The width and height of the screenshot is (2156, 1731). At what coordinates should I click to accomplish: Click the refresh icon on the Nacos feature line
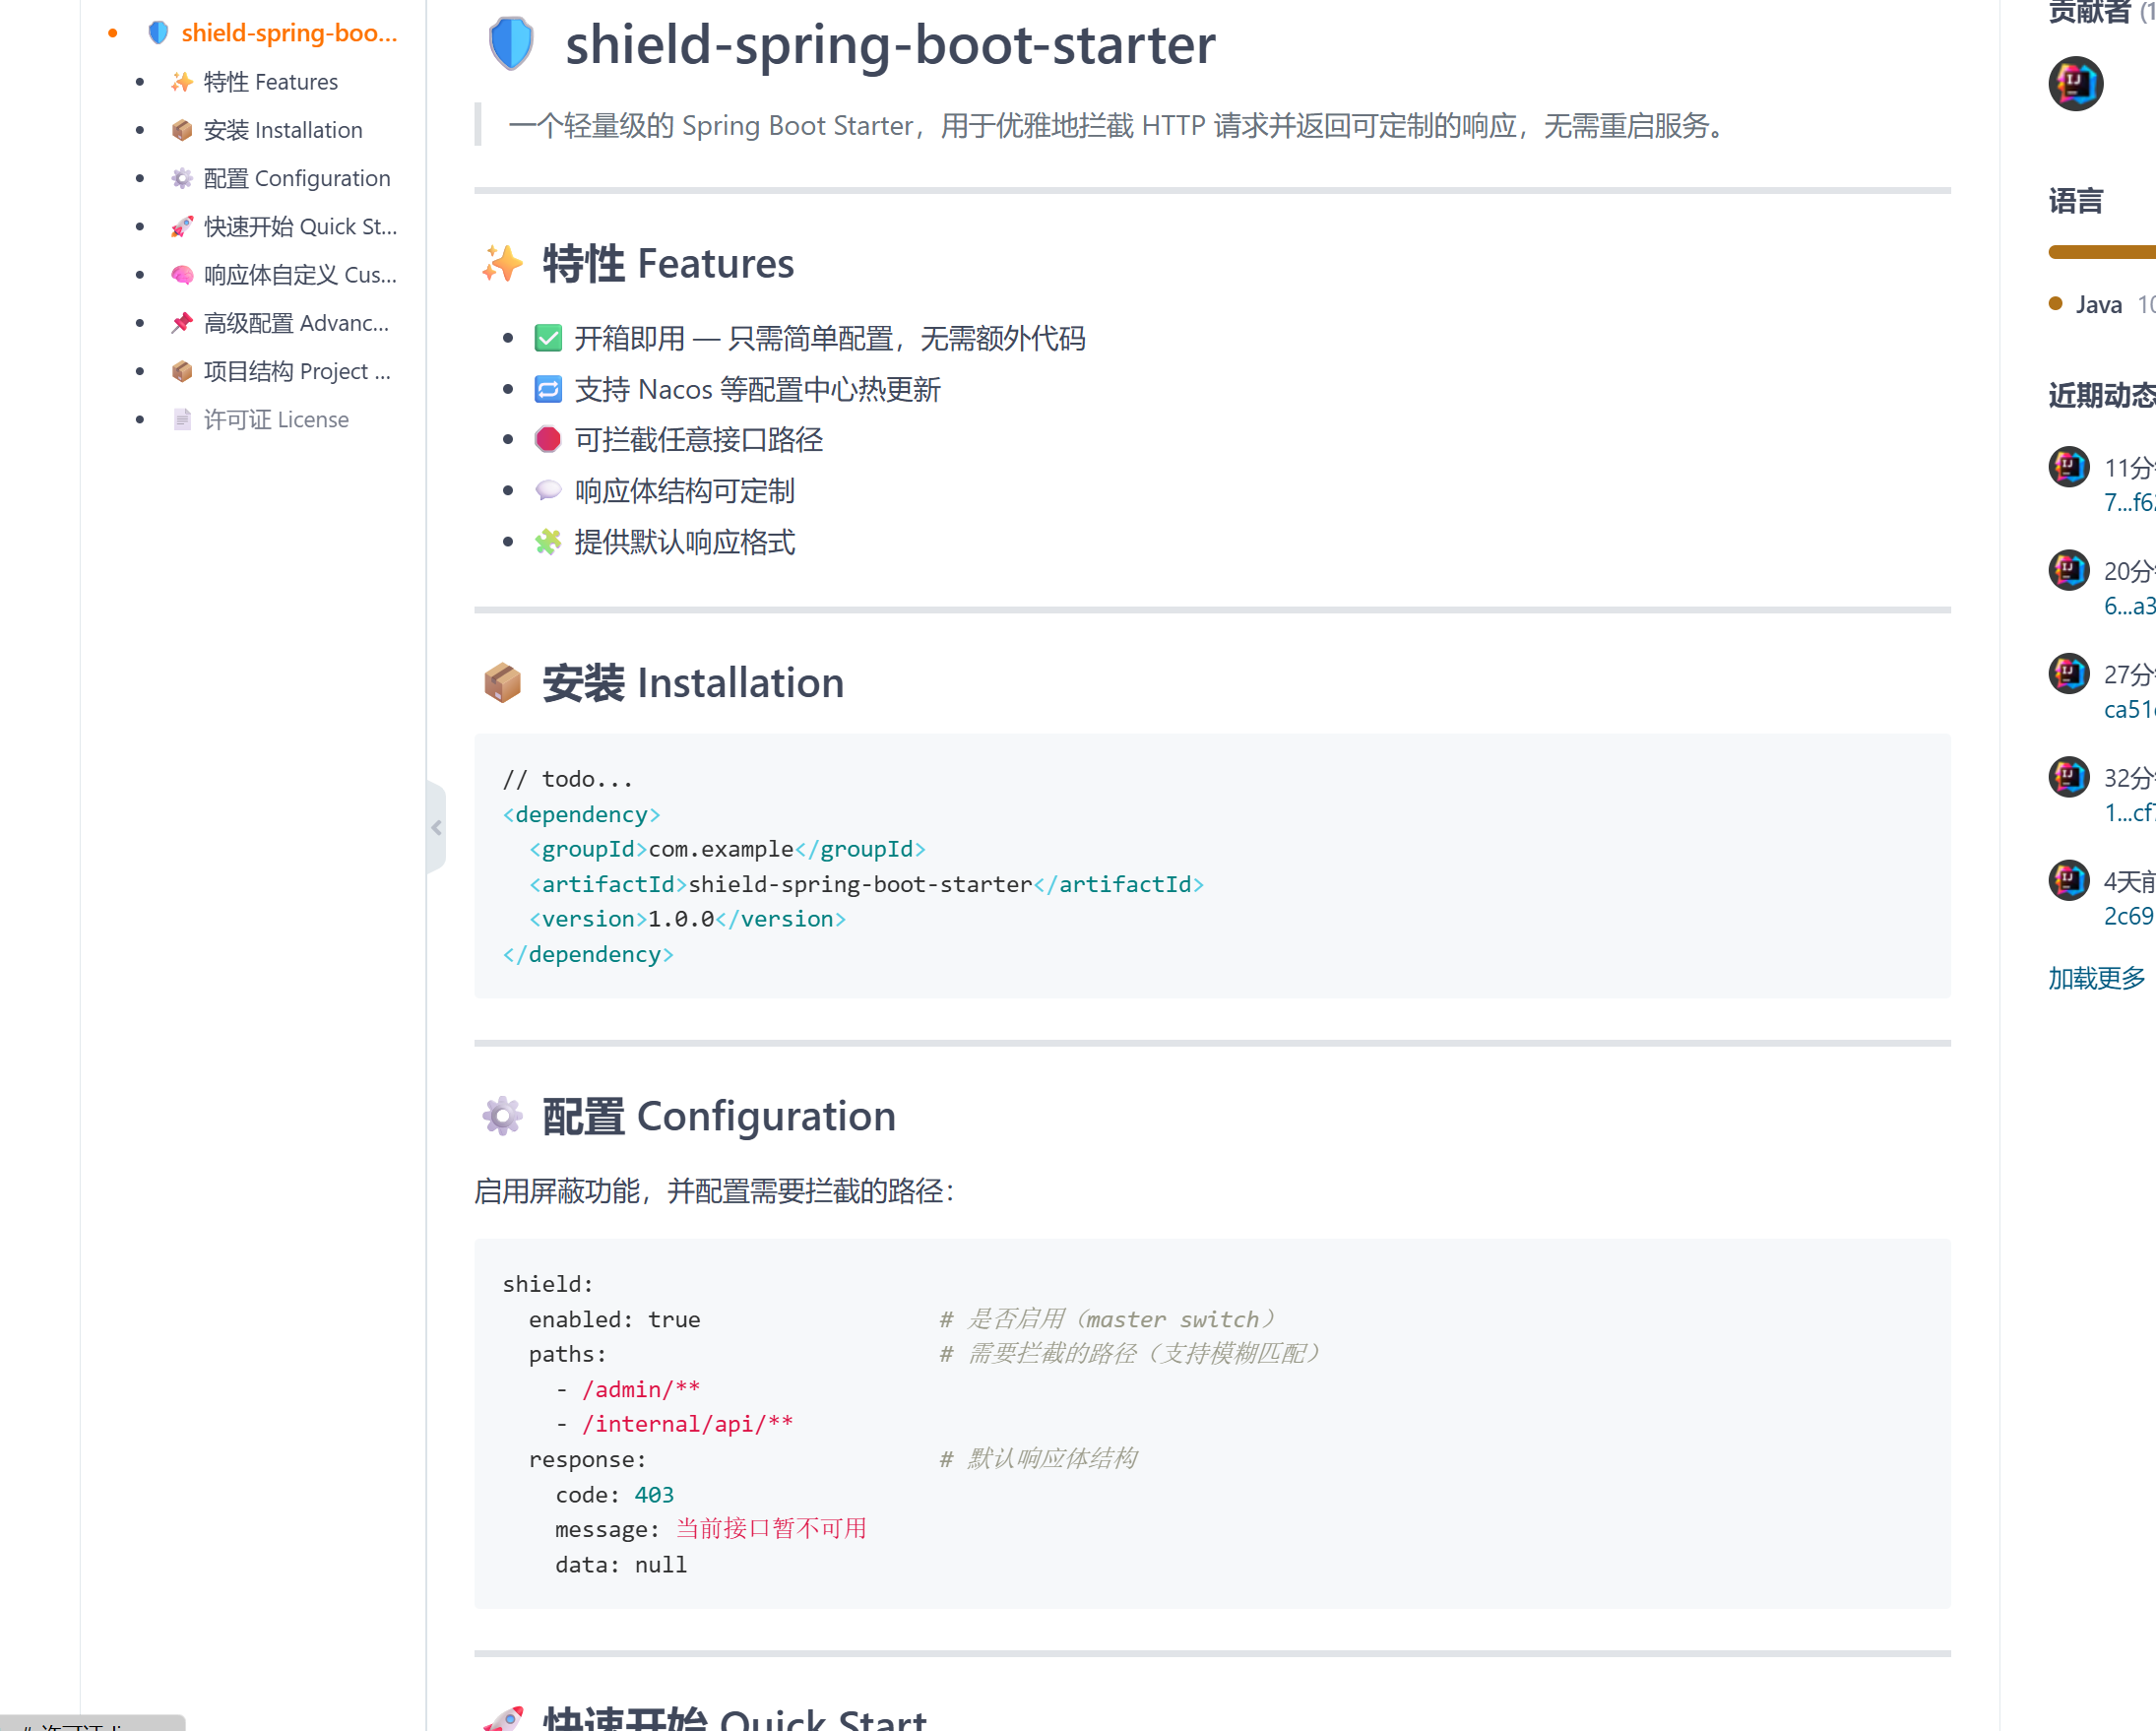point(548,389)
